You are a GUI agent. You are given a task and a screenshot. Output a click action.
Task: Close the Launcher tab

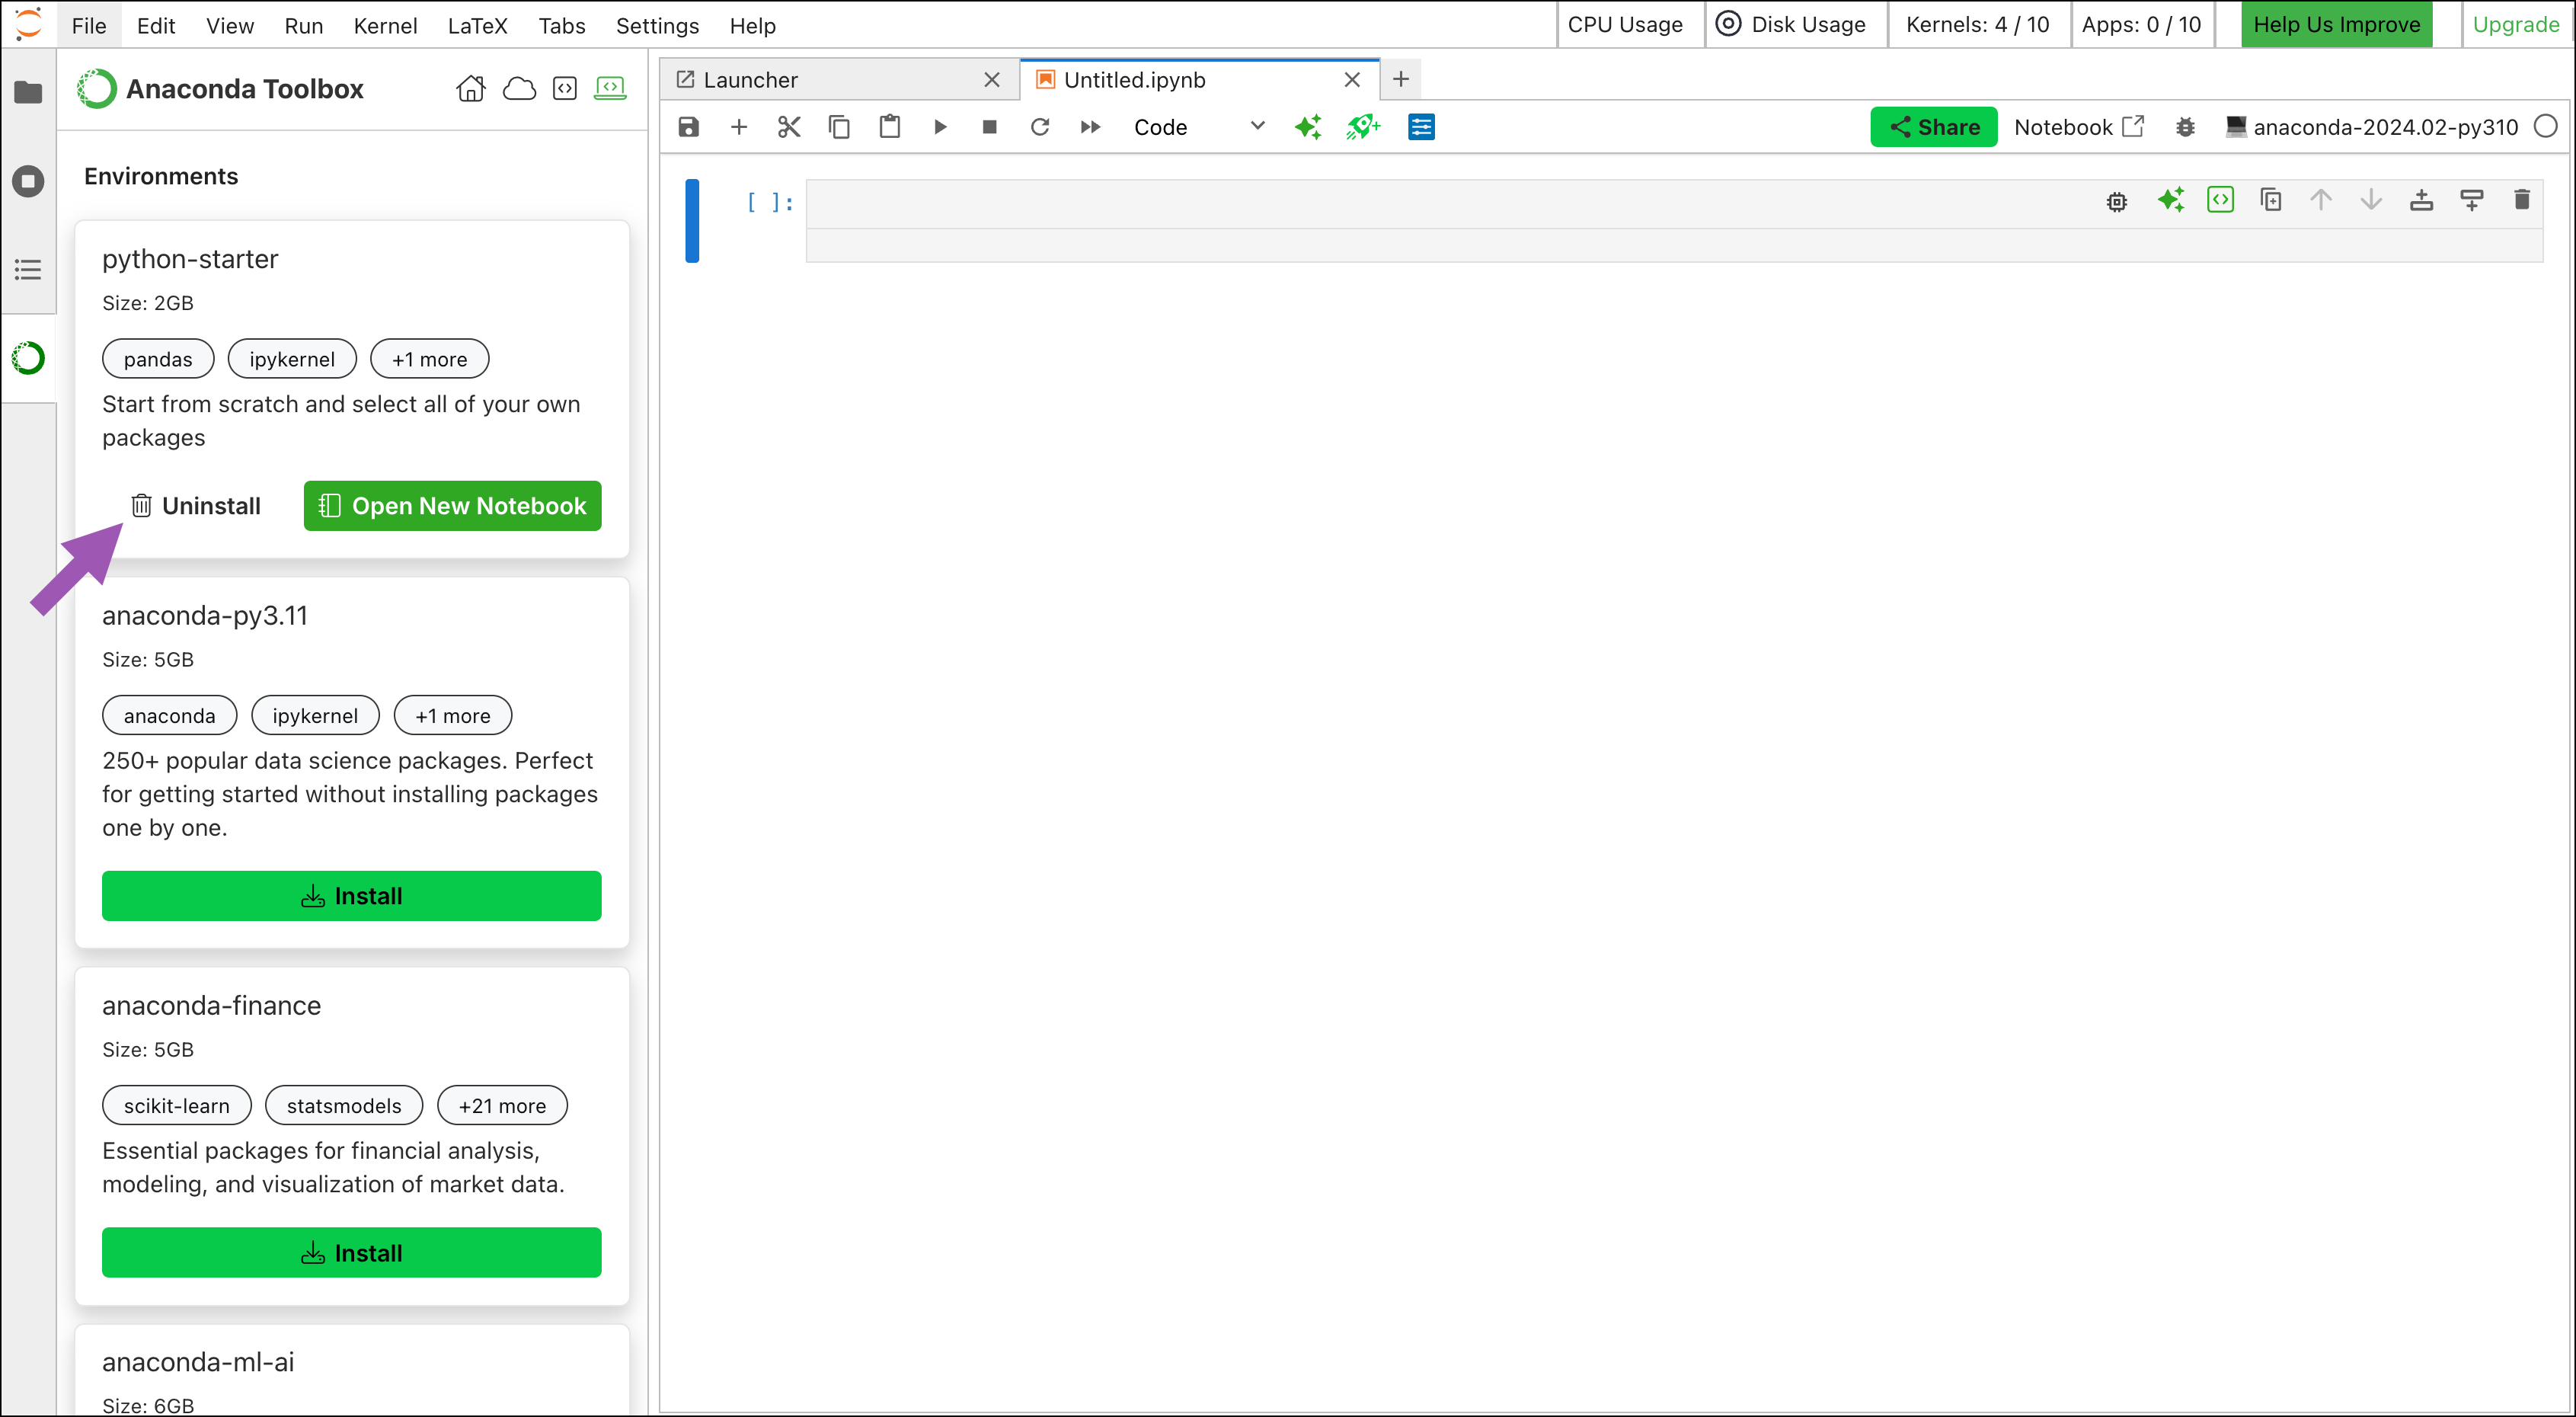pos(992,80)
